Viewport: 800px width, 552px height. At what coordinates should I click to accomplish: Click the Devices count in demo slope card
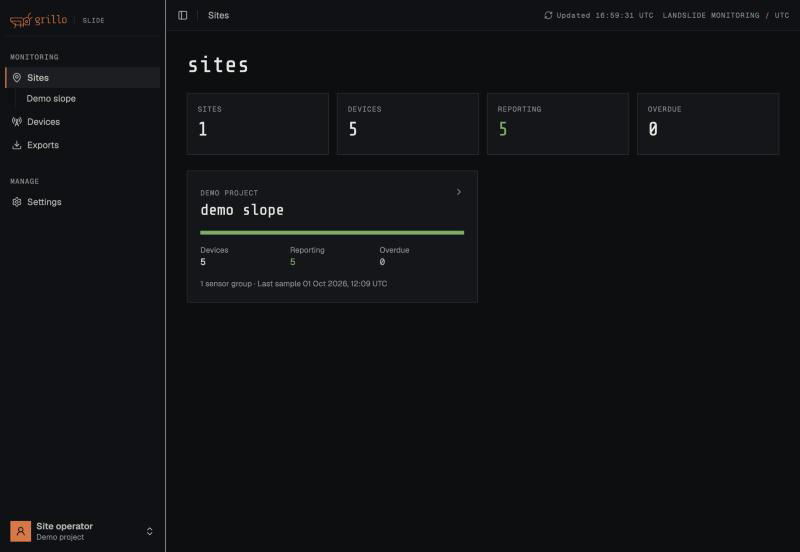(x=203, y=262)
